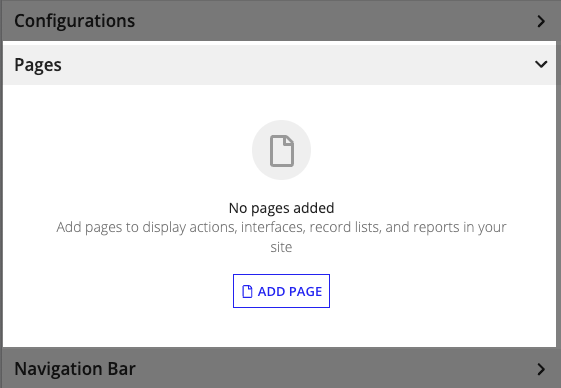Collapse the Pages section chevron
The width and height of the screenshot is (561, 388).
point(541,64)
